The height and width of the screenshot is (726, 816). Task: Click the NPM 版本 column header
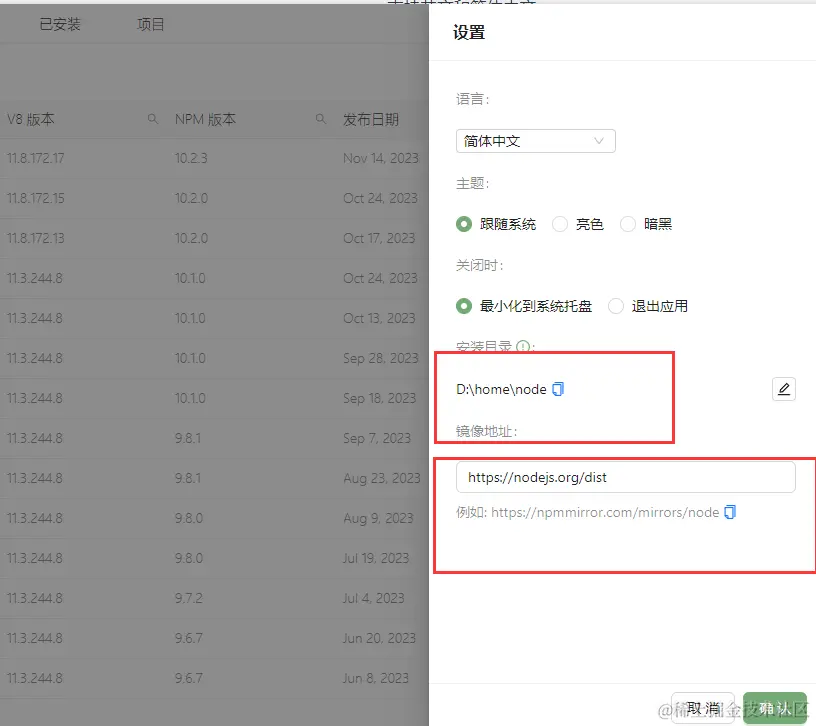(x=205, y=119)
